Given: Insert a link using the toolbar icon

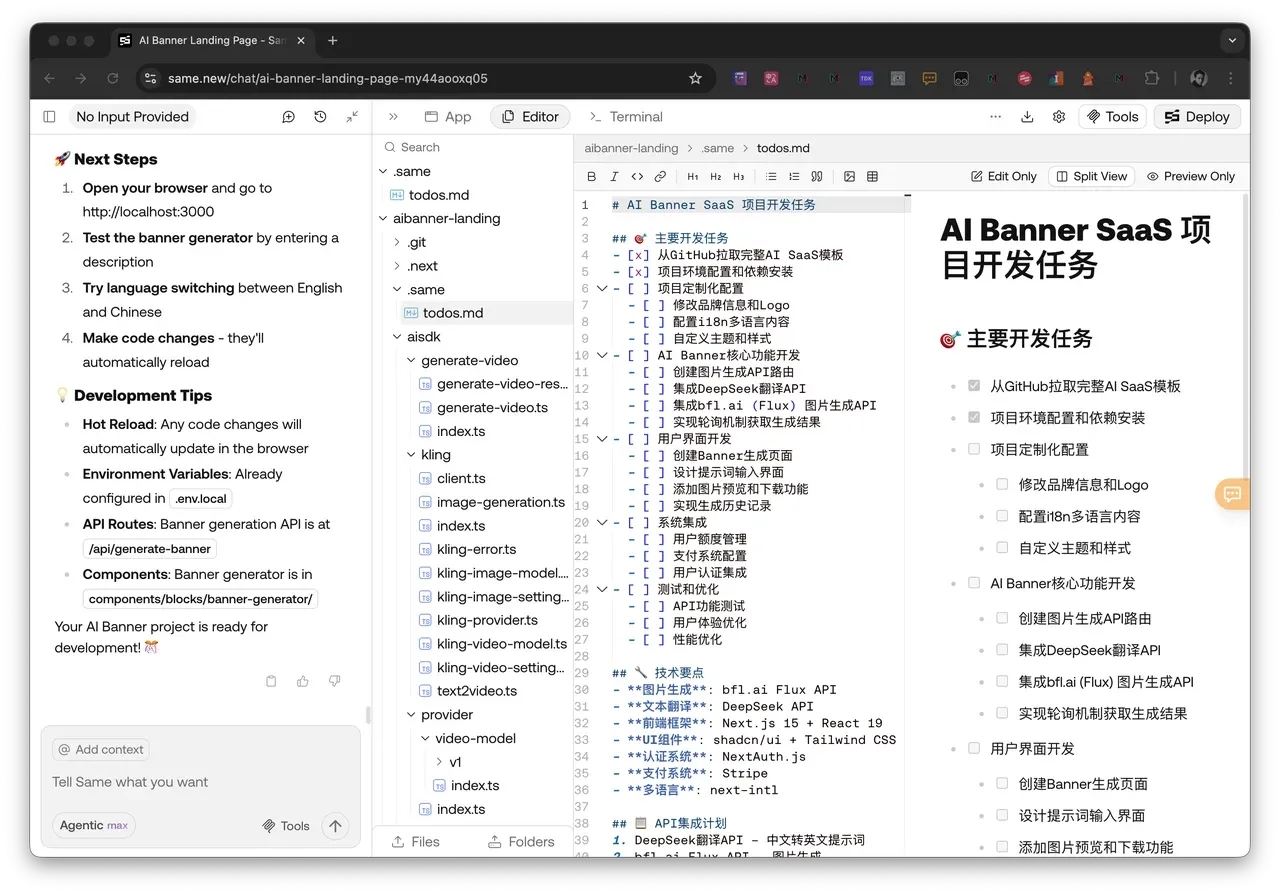Looking at the screenshot, I should tap(660, 177).
